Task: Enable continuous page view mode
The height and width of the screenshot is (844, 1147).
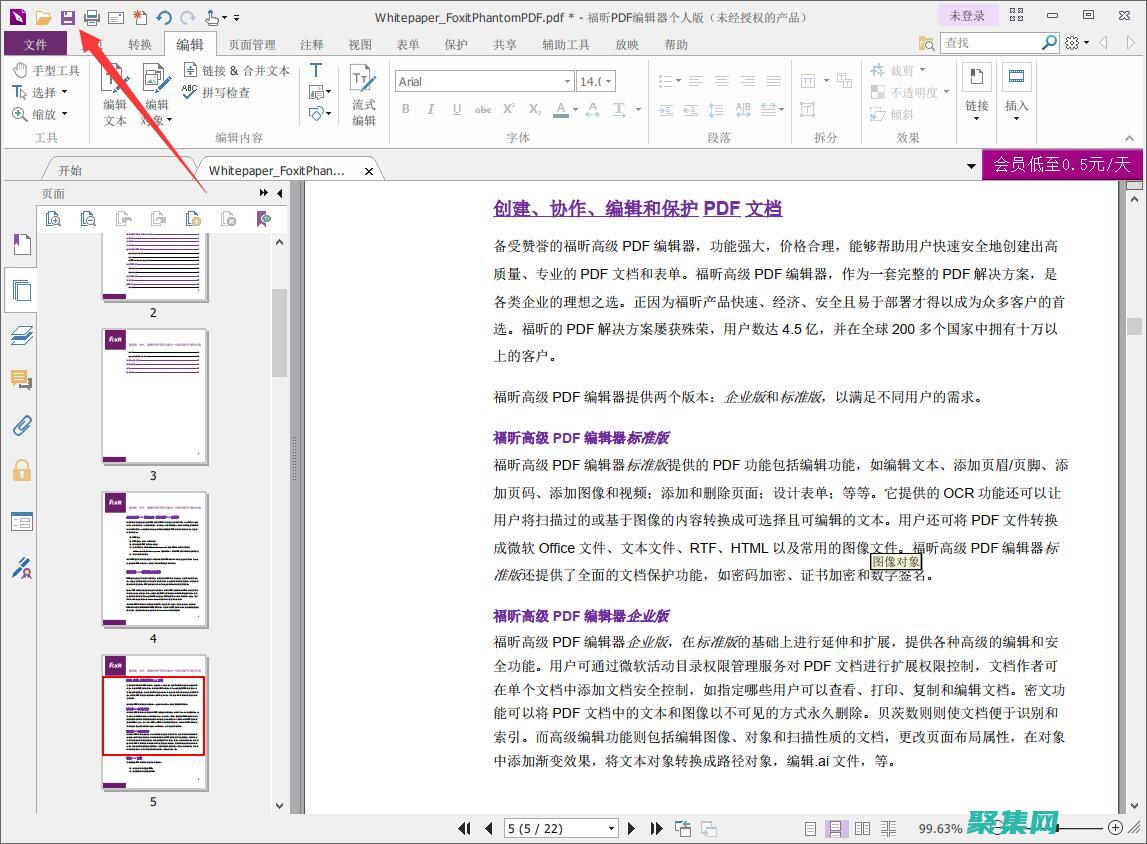Action: pyautogui.click(x=837, y=828)
